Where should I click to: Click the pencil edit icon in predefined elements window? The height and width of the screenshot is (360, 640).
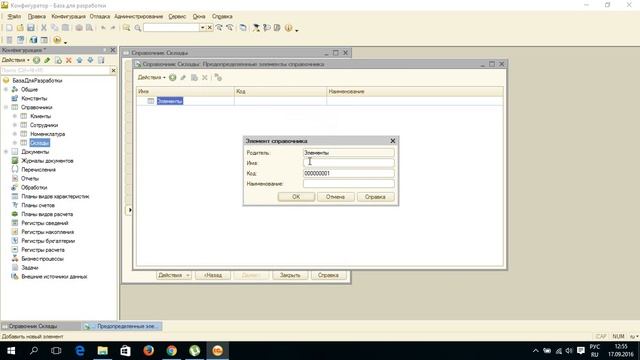pyautogui.click(x=183, y=77)
